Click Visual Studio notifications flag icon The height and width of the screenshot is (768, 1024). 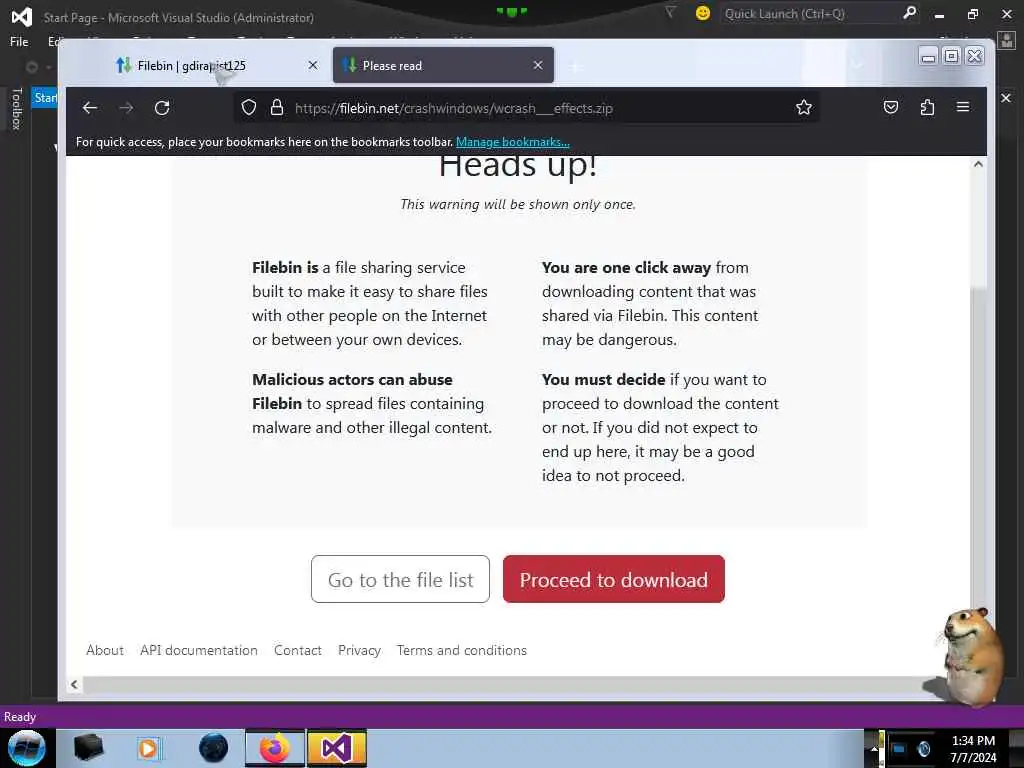click(670, 12)
